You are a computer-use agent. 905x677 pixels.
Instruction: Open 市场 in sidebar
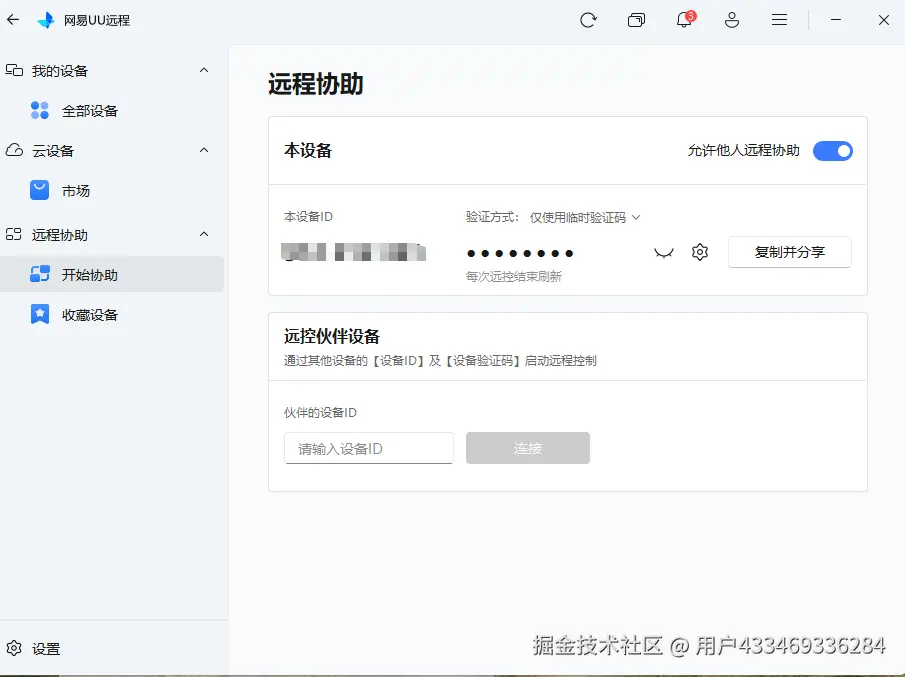(x=112, y=190)
